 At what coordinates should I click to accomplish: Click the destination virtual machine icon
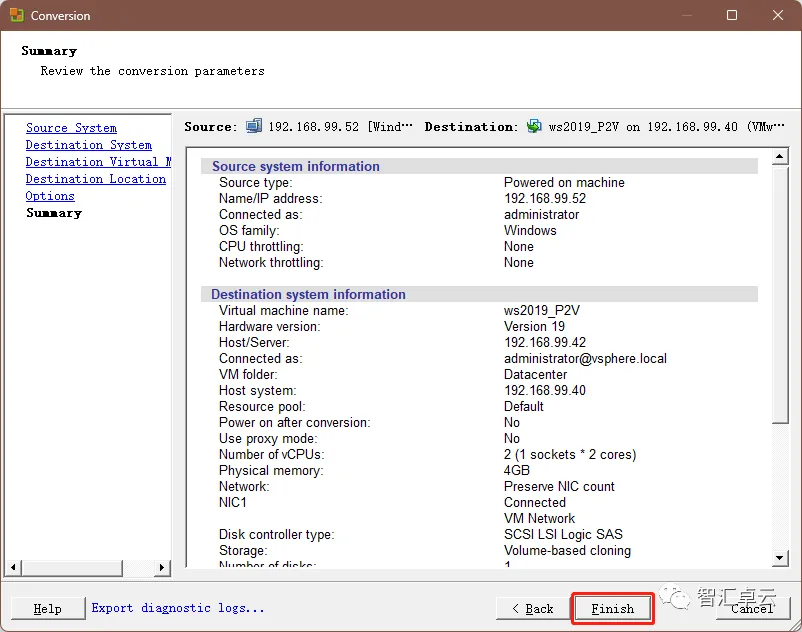click(534, 126)
